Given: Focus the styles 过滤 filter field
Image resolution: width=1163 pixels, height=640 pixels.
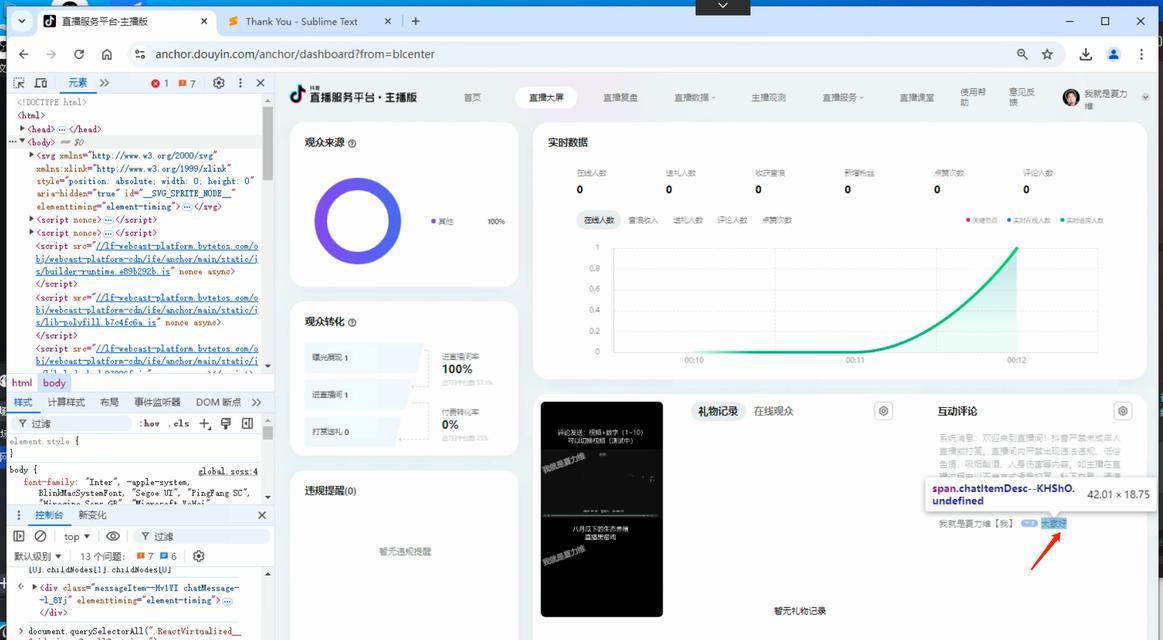Looking at the screenshot, I should click(73, 423).
